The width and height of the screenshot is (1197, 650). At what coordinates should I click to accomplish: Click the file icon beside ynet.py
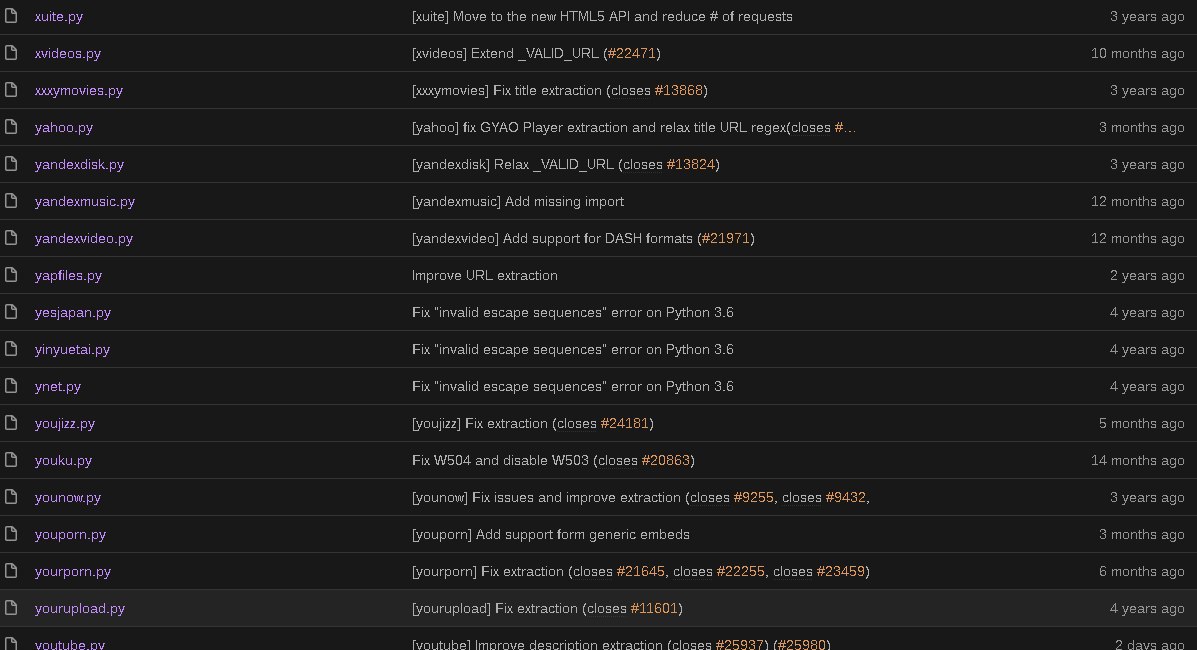[11, 386]
